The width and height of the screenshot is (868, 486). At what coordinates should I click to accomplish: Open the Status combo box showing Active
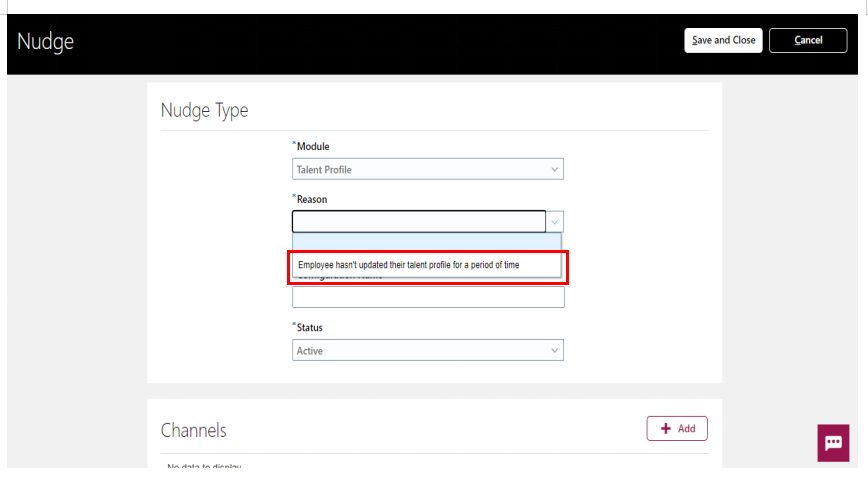(x=428, y=350)
